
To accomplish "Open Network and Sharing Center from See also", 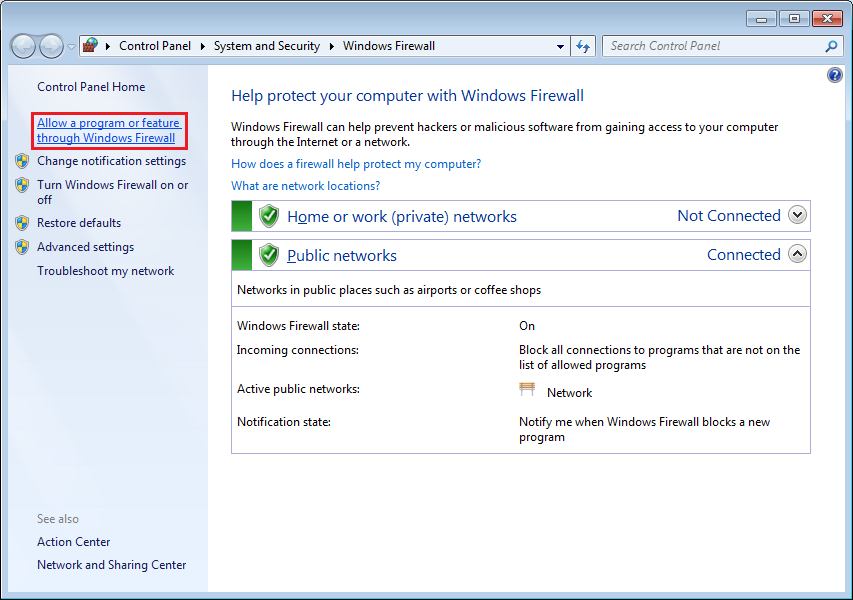I will click(x=111, y=564).
